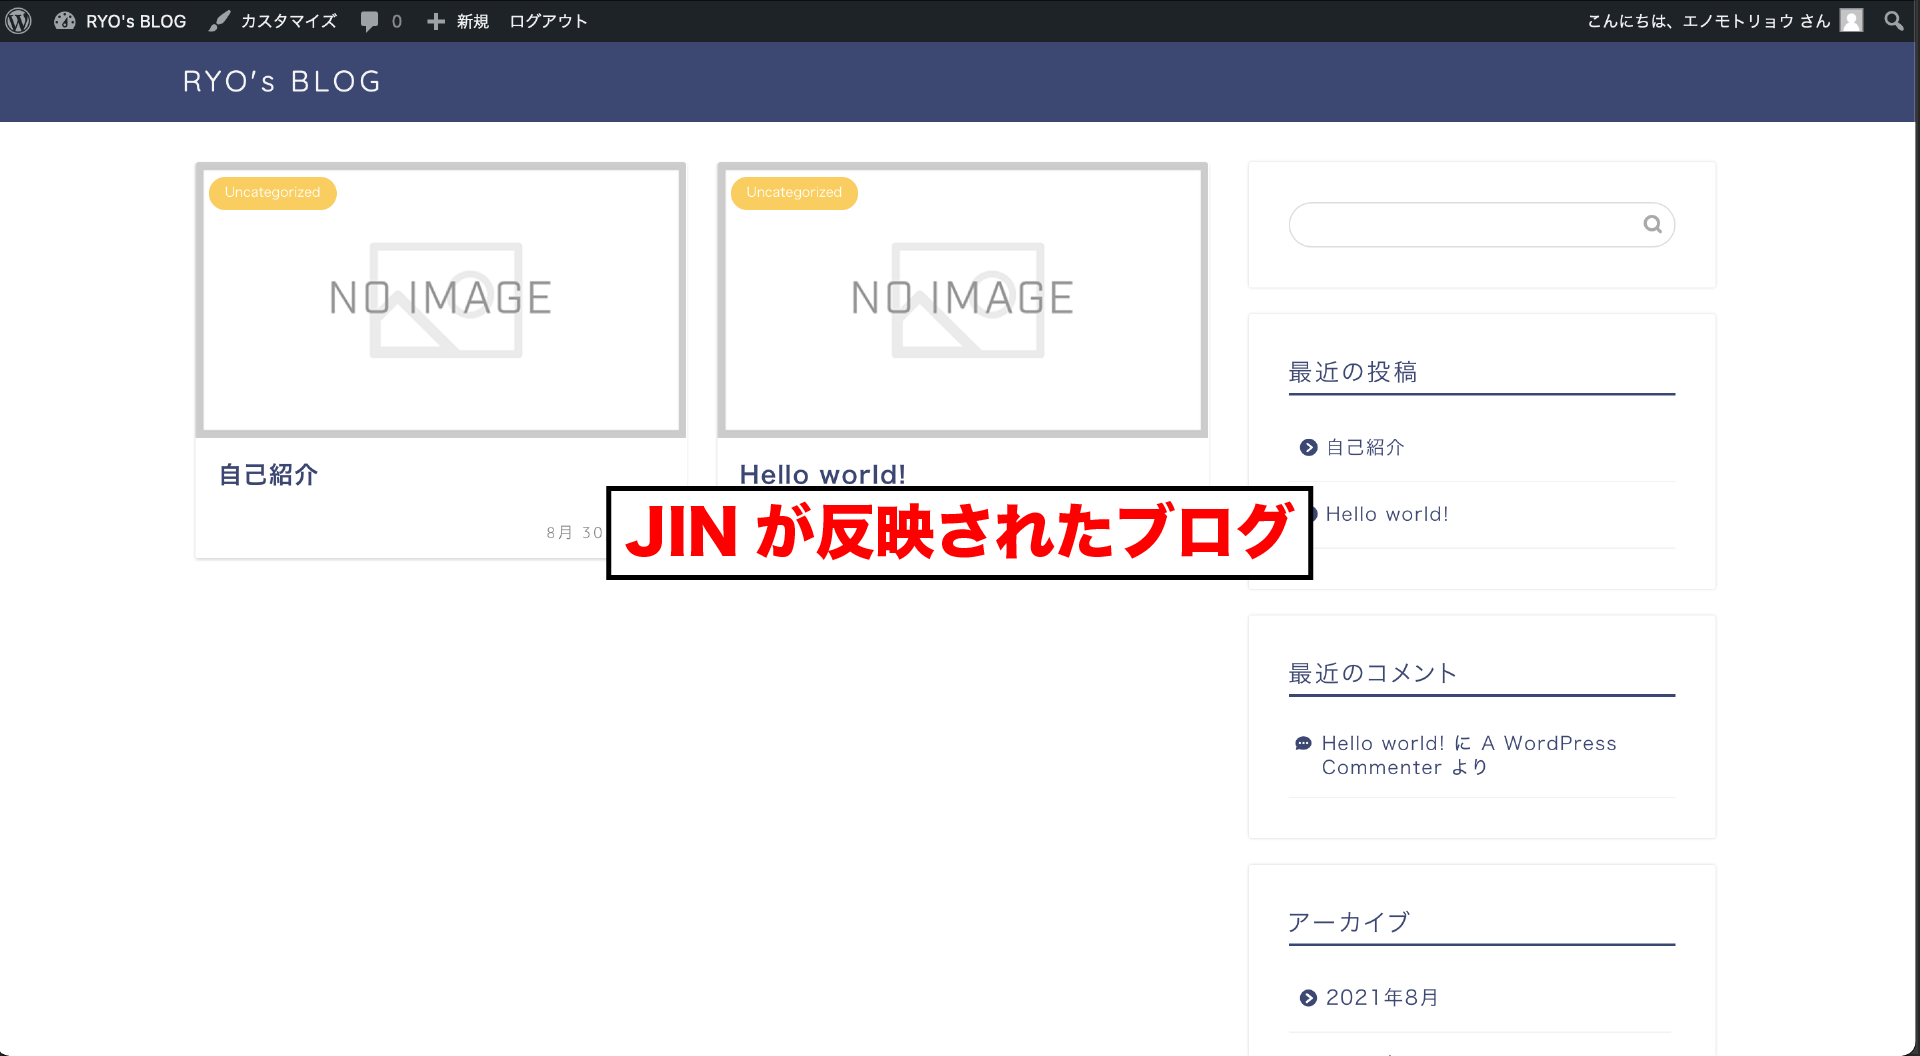Click the plus icon for new content
The height and width of the screenshot is (1056, 1920).
[x=435, y=21]
